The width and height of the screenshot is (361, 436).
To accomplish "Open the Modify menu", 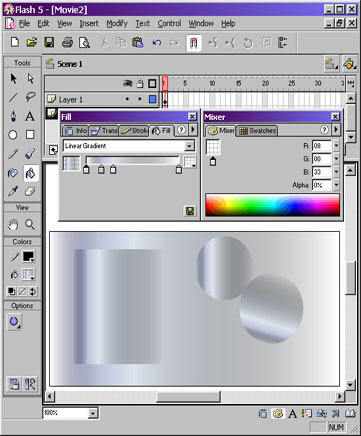I will pos(117,24).
